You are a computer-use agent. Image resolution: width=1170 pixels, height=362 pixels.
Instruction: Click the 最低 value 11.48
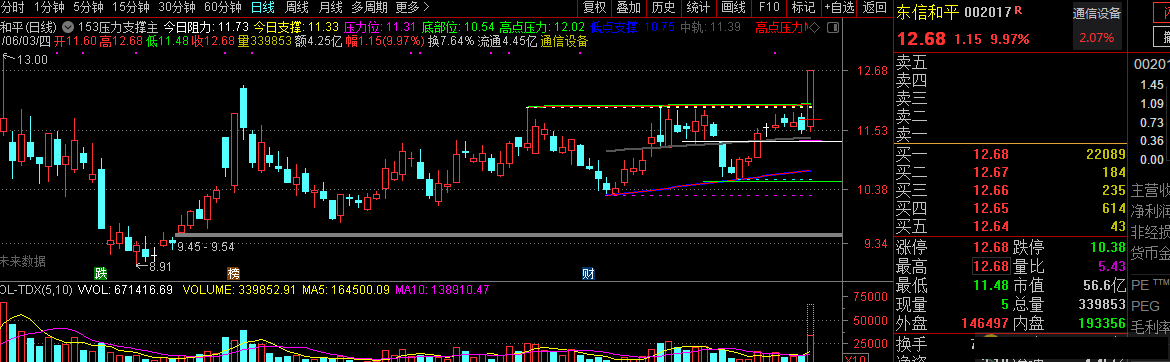pyautogui.click(x=990, y=285)
